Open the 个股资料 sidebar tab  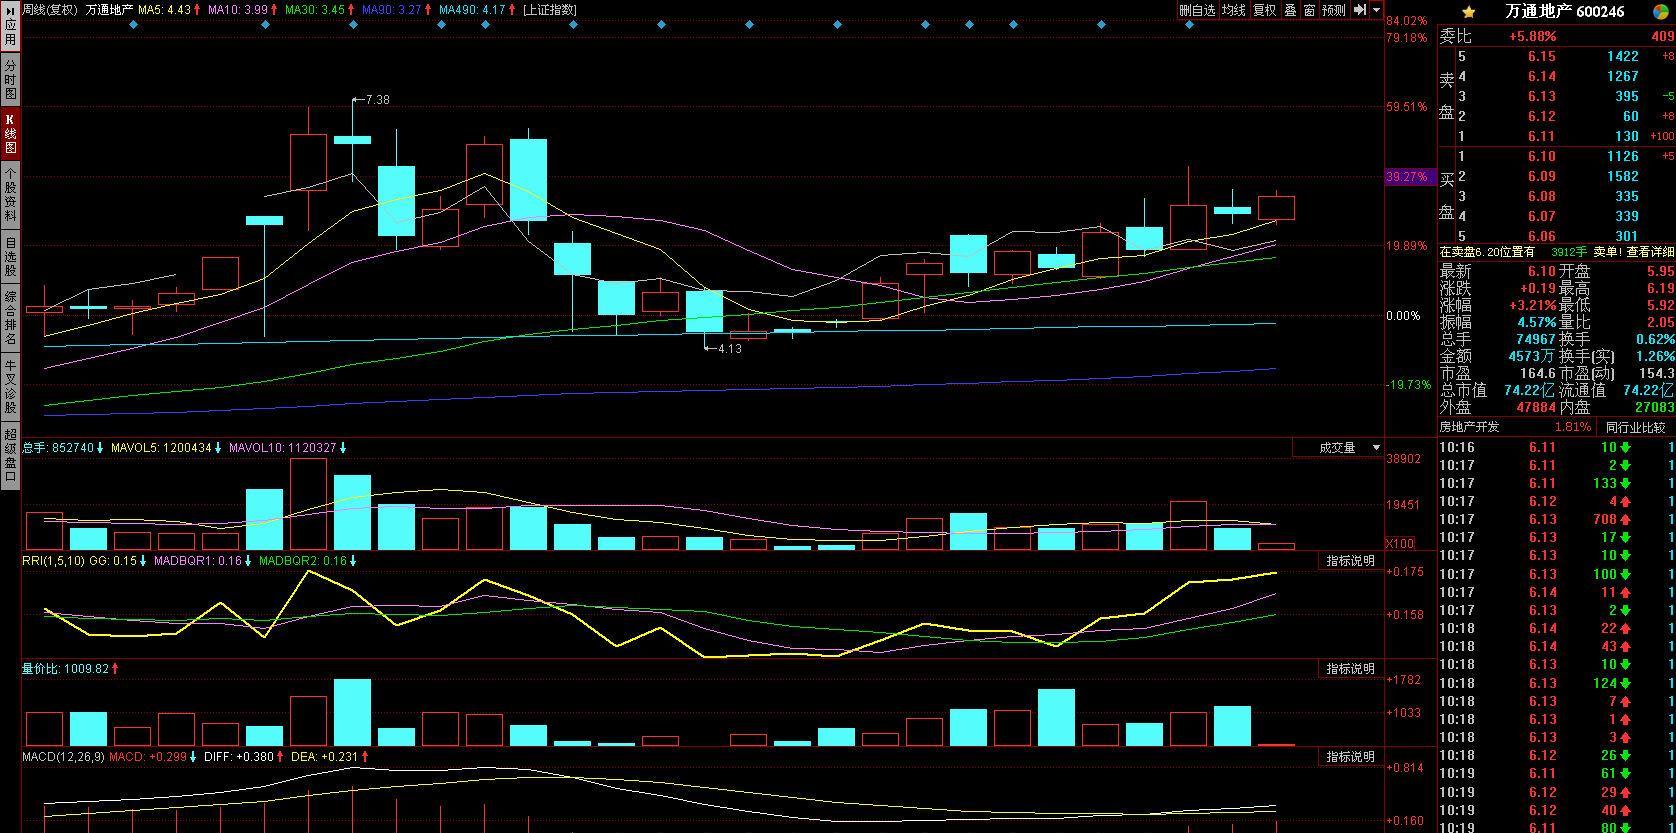coord(10,195)
